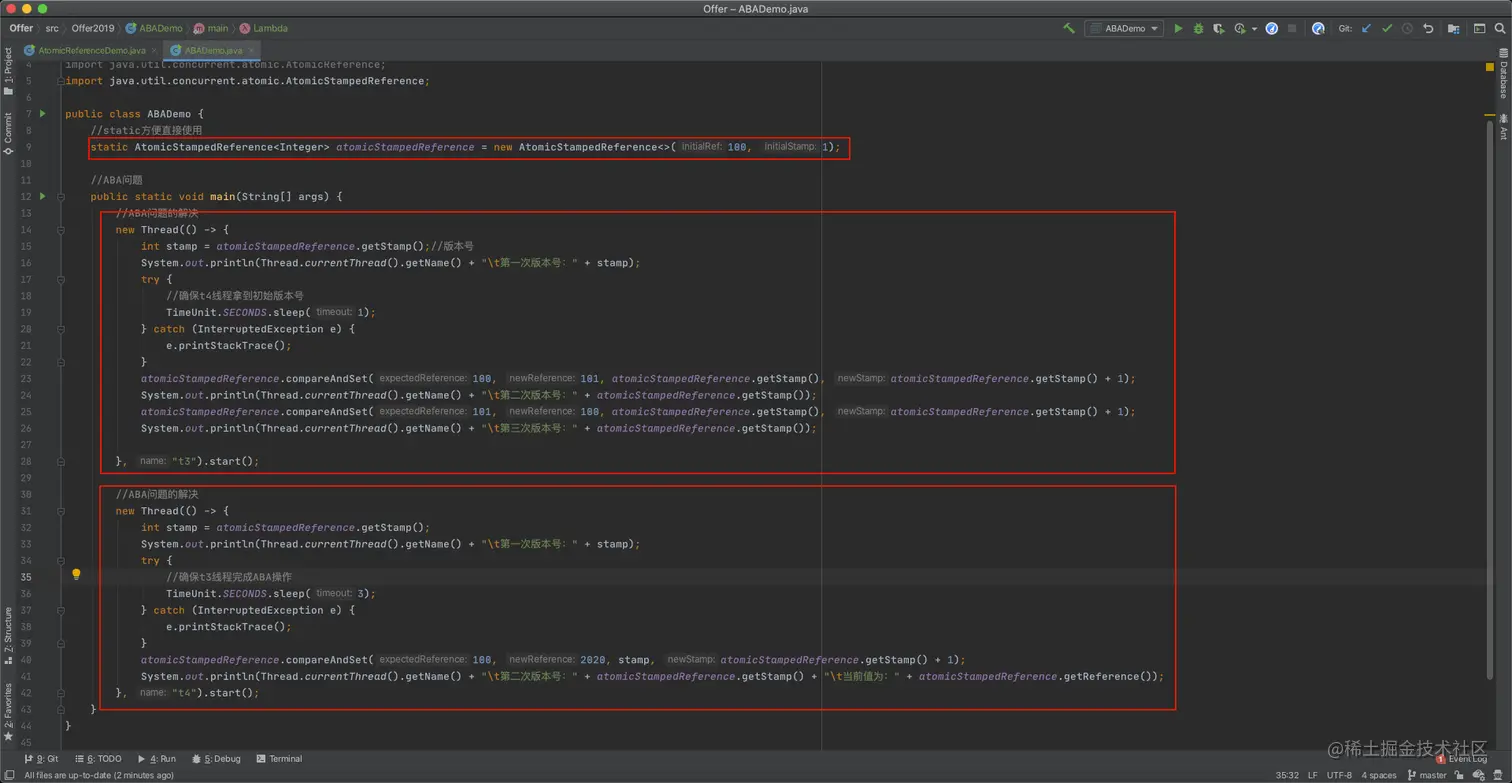
Task: Click the cursor position 35:32 indicator
Action: 1287,775
